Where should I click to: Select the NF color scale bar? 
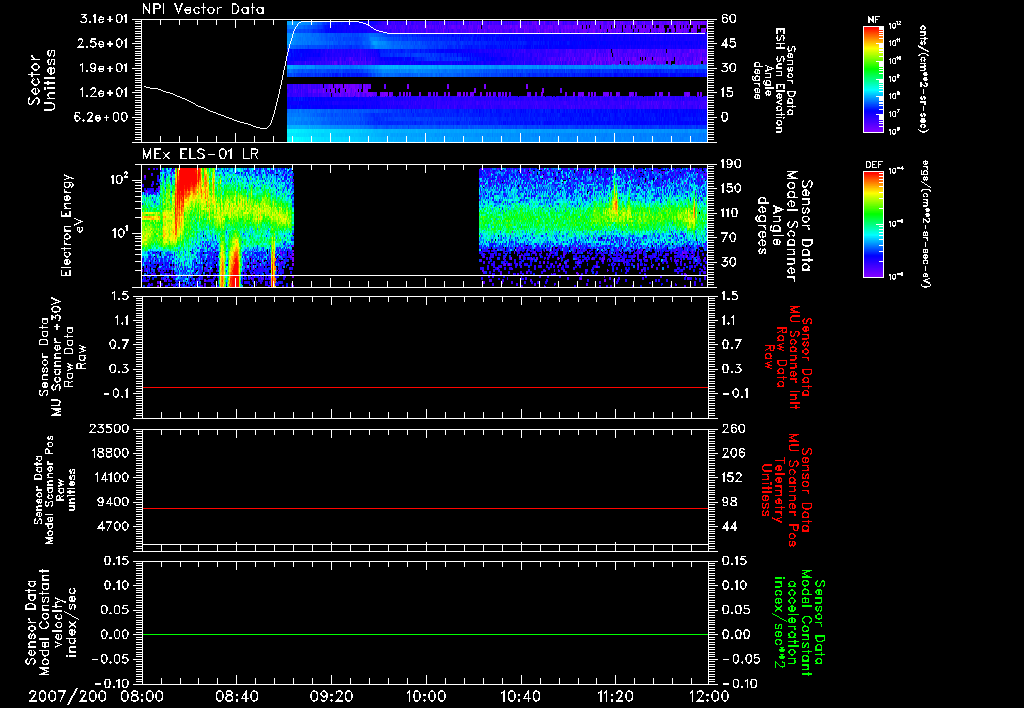point(873,79)
